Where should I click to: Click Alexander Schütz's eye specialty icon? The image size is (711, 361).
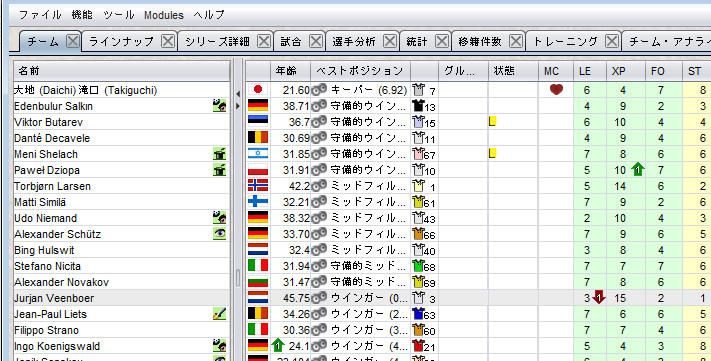click(x=219, y=234)
